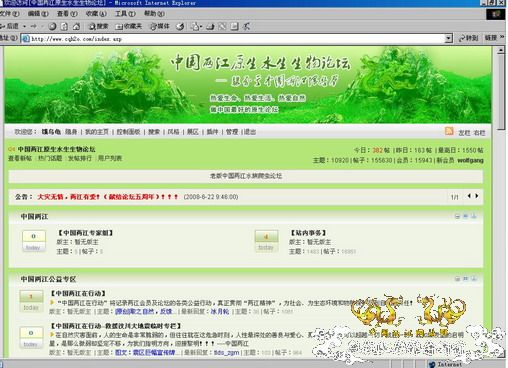Stop loading with the Stop icon
This screenshot has width=508, height=368.
pyautogui.click(x=52, y=26)
